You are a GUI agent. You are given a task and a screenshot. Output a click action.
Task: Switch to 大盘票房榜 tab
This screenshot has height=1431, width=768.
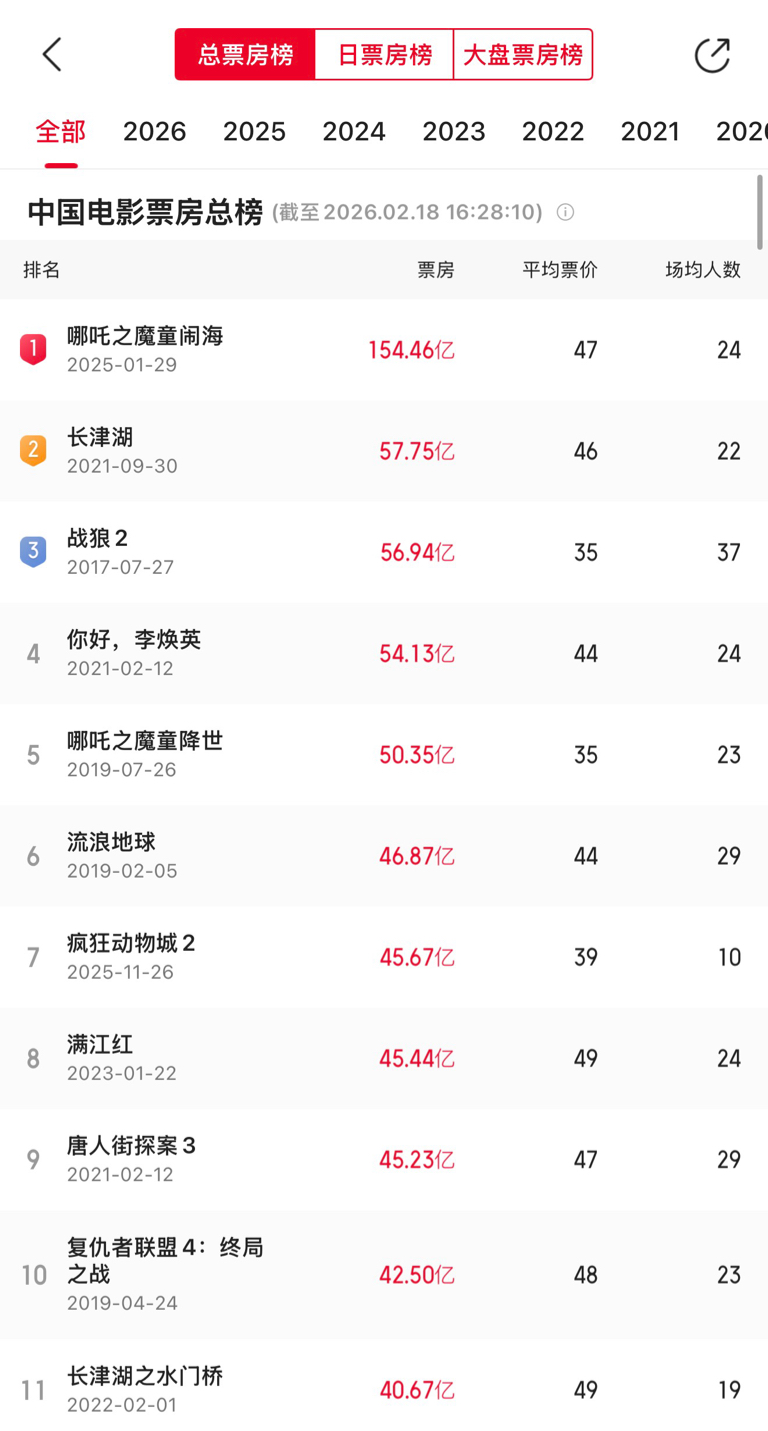tap(522, 55)
